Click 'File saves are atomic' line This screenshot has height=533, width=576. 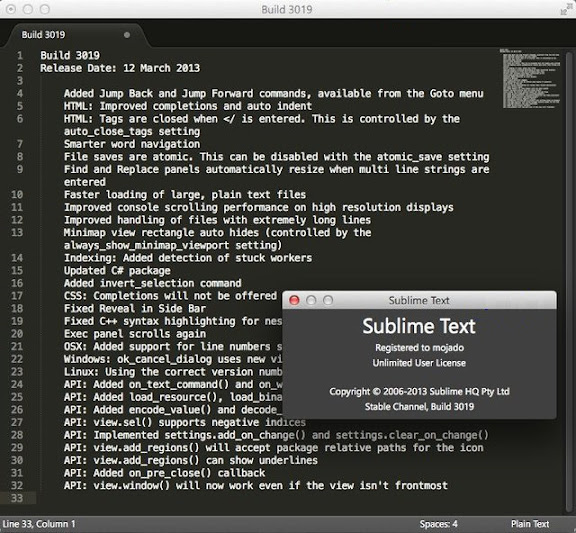coord(277,157)
